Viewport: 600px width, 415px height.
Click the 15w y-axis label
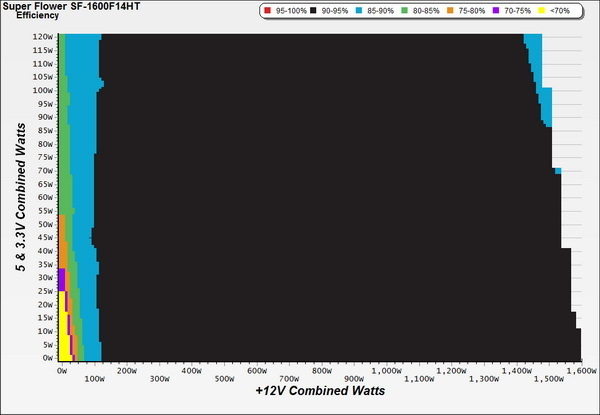point(45,318)
